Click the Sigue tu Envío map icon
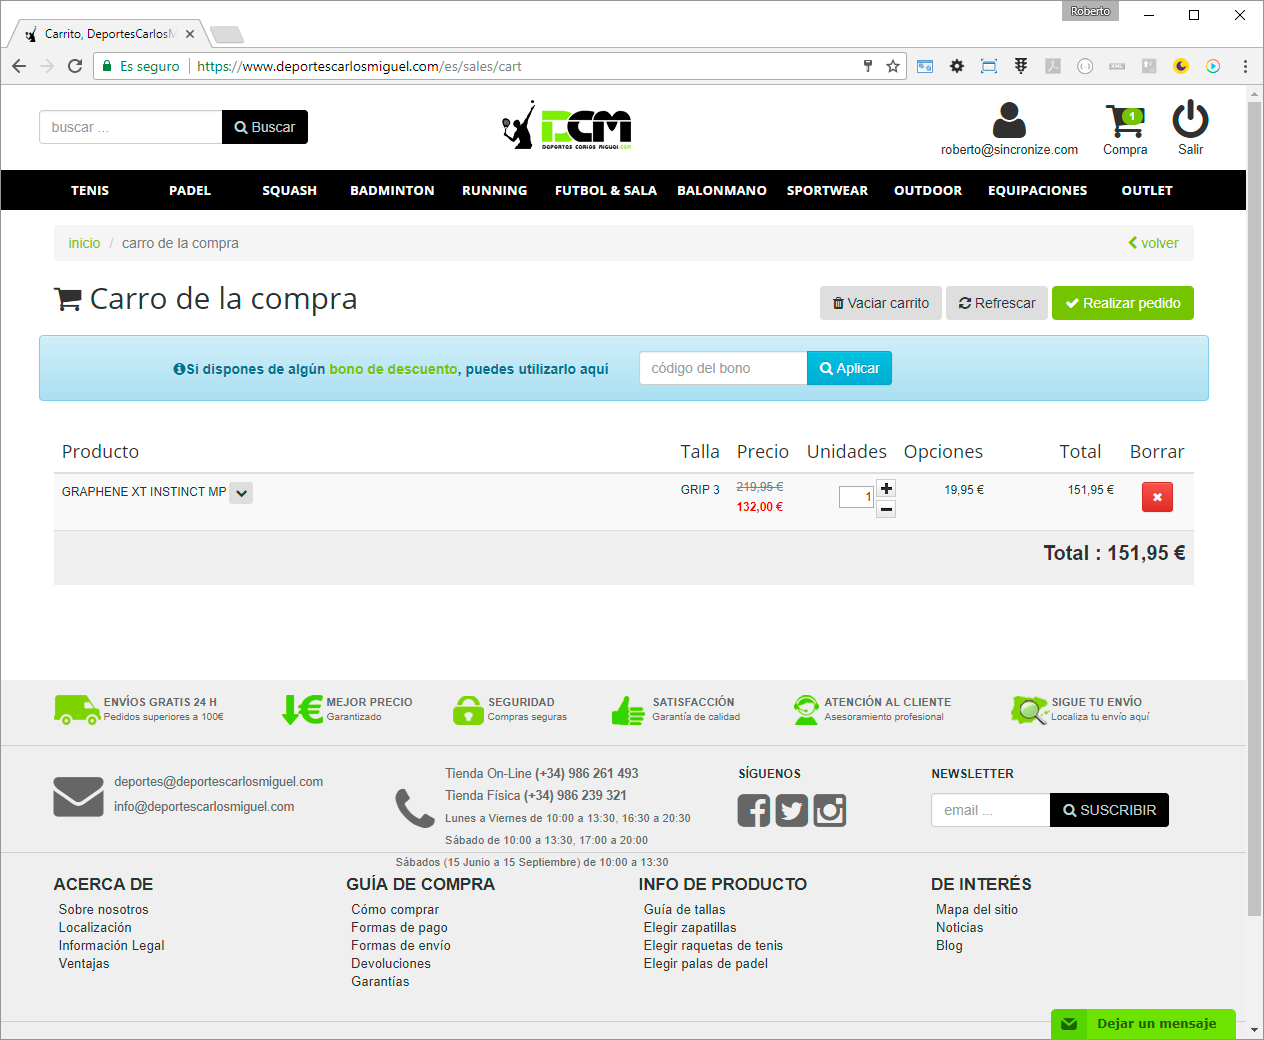1264x1040 pixels. tap(1028, 710)
